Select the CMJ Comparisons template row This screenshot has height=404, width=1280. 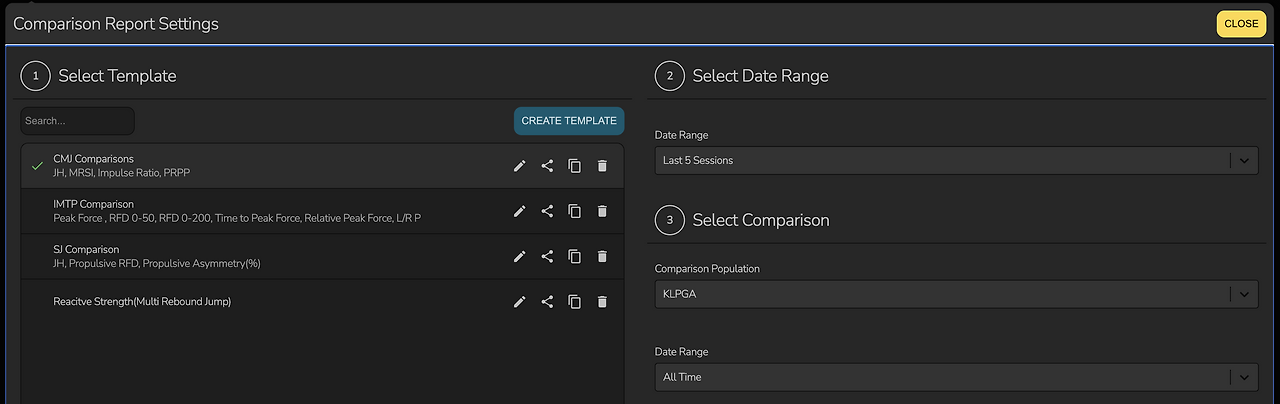point(200,166)
